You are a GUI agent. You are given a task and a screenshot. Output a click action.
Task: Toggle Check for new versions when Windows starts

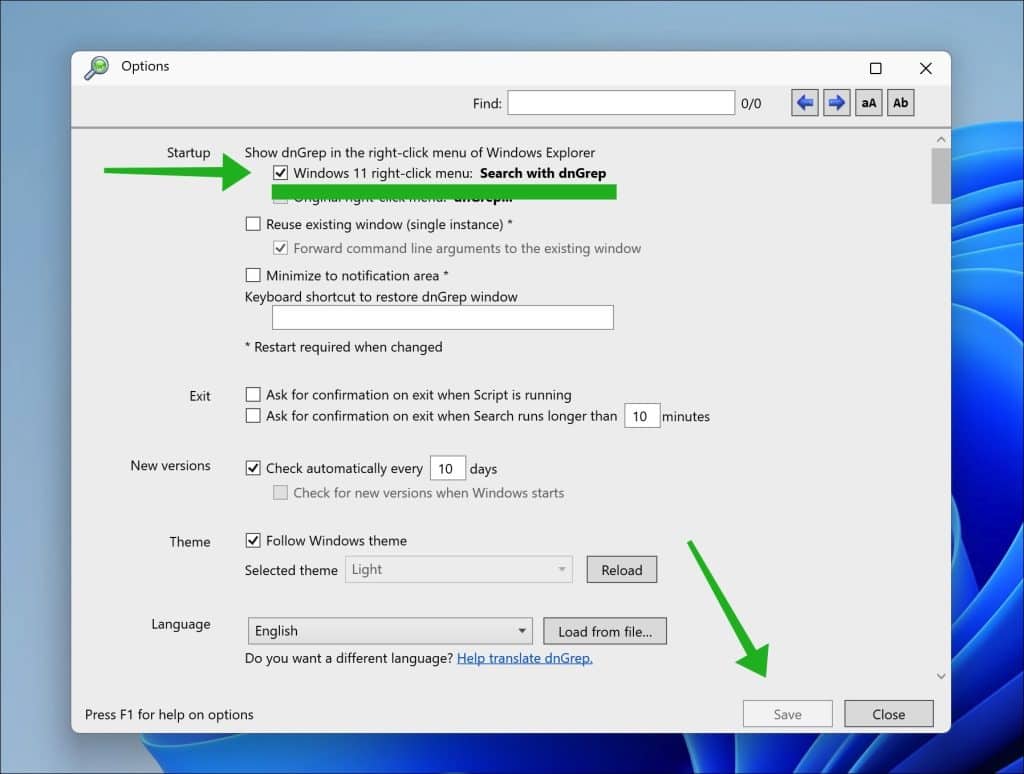click(280, 492)
